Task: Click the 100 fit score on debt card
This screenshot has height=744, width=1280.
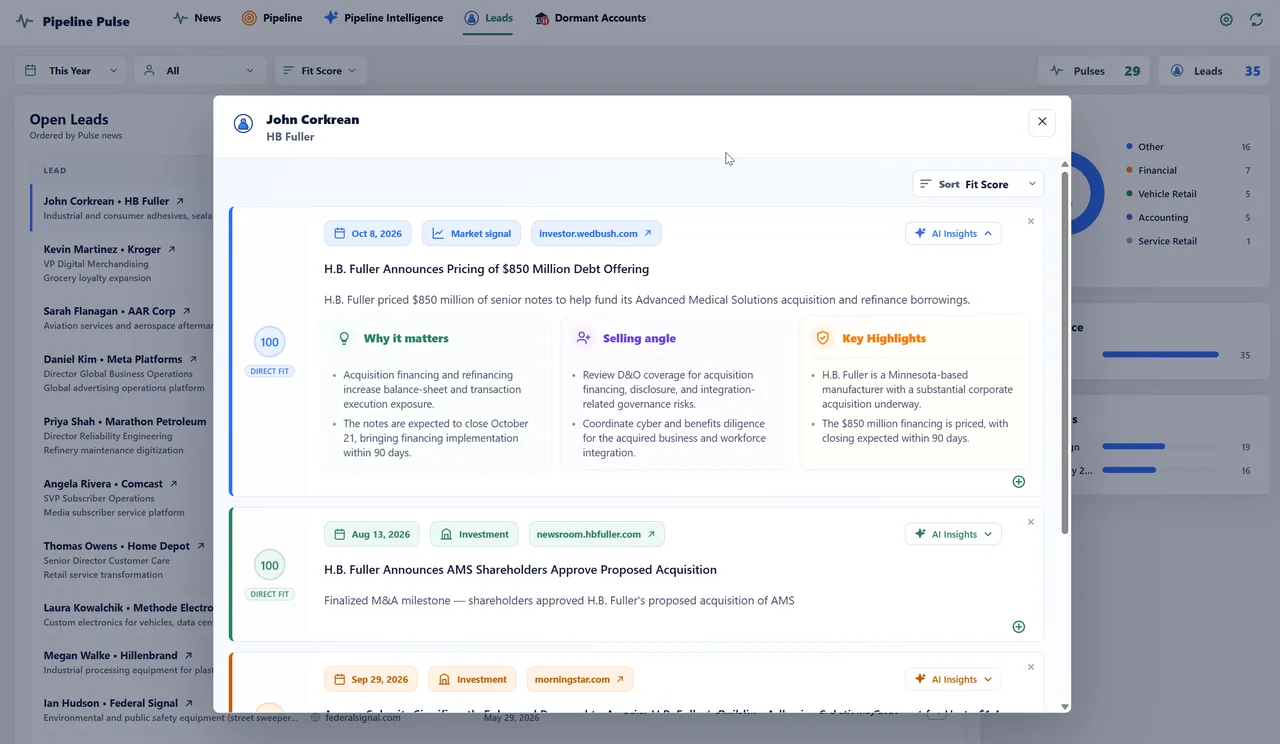Action: pyautogui.click(x=269, y=342)
